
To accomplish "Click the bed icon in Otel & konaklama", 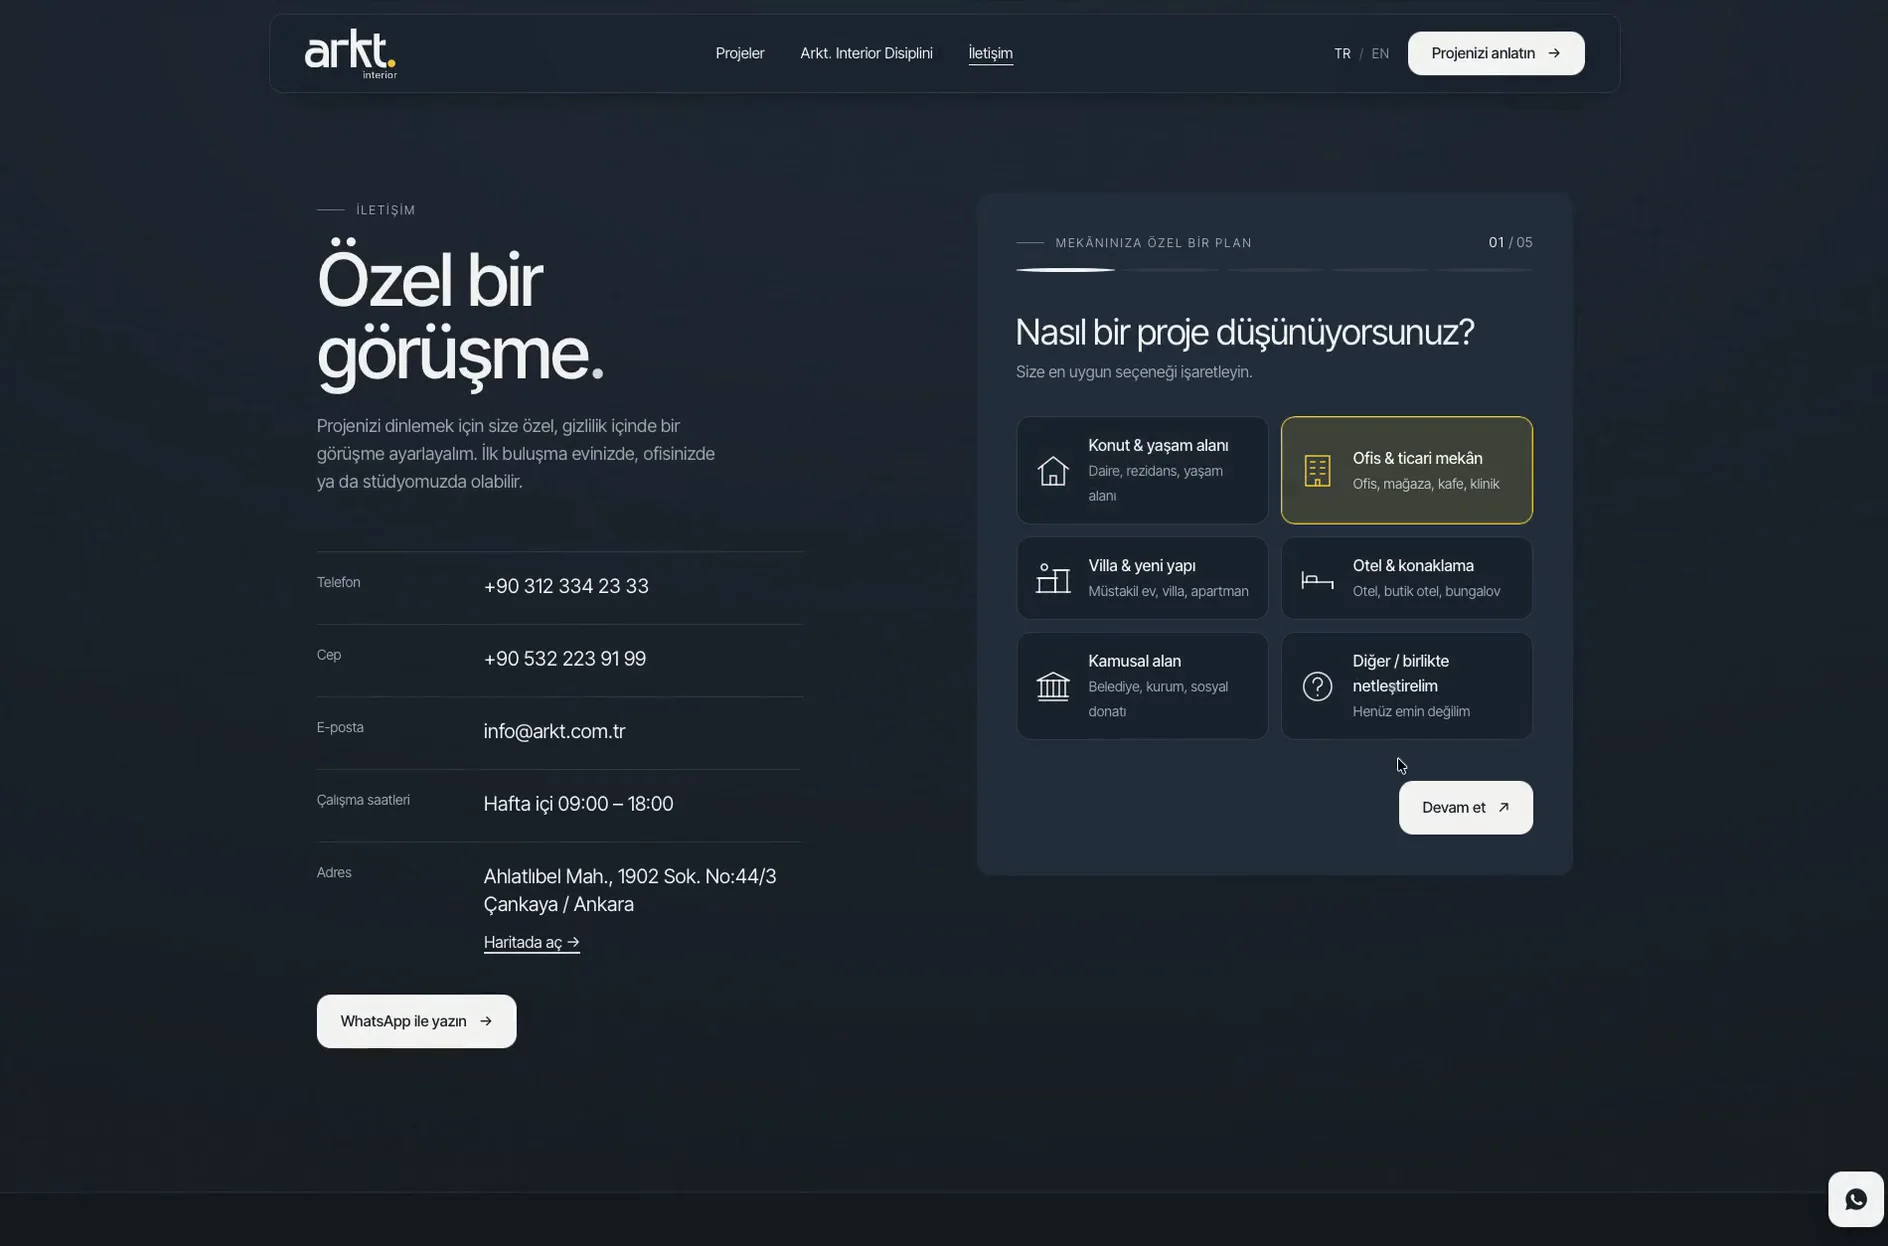I will pyautogui.click(x=1317, y=579).
